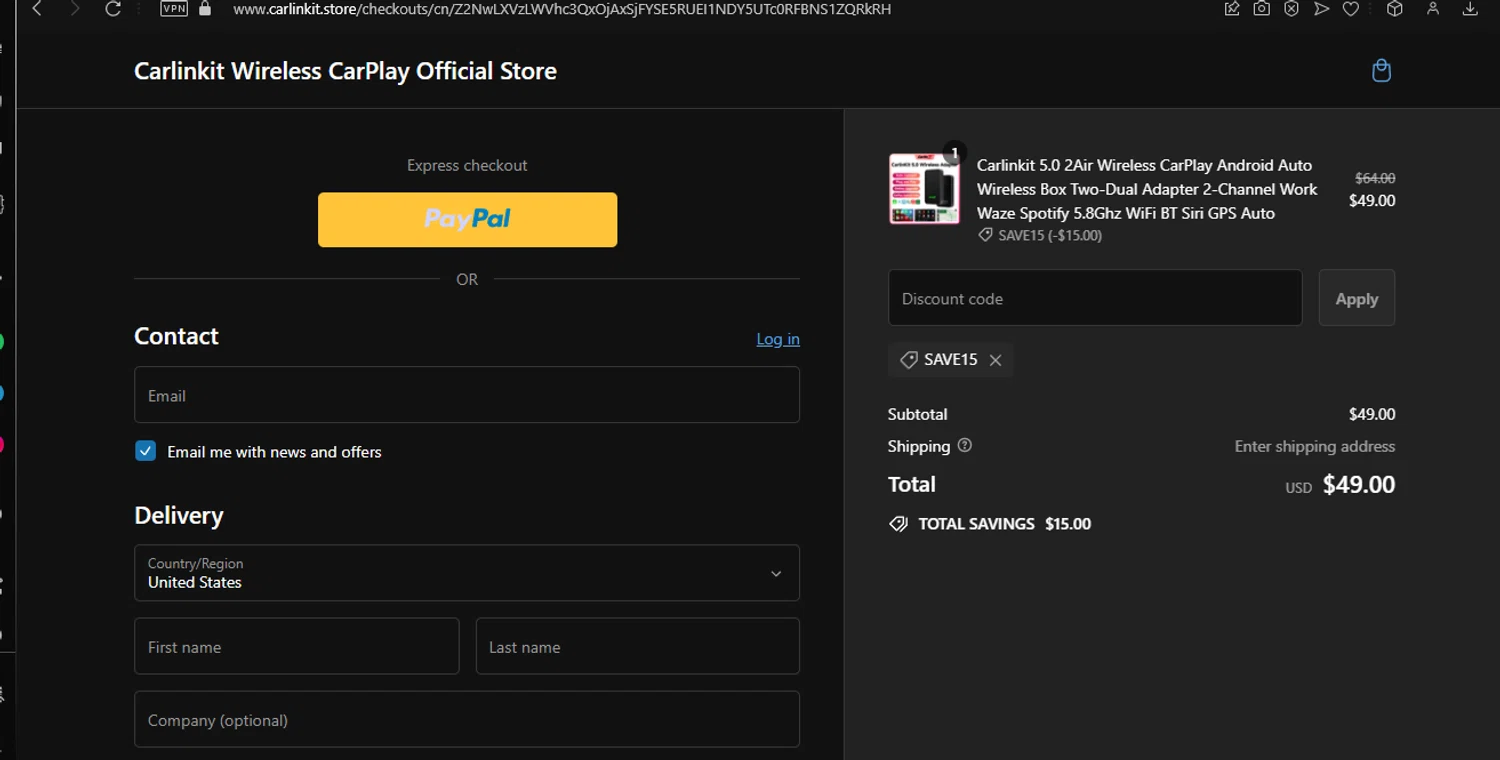Click the Carlinkit 5.0 2Air product title

click(x=1147, y=189)
